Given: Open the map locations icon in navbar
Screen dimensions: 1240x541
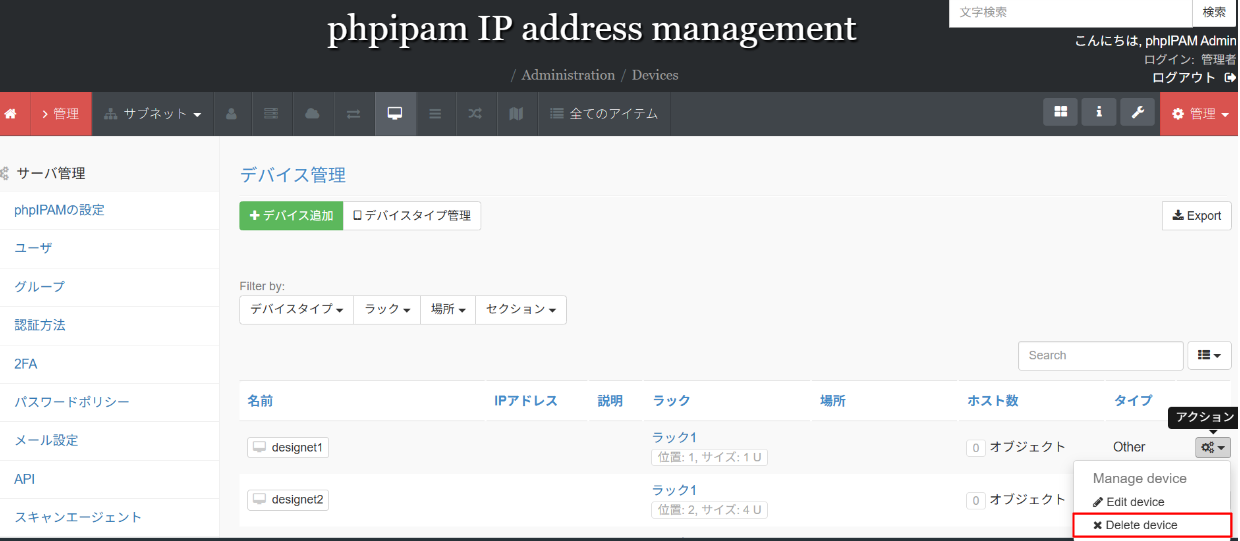Looking at the screenshot, I should pos(516,114).
